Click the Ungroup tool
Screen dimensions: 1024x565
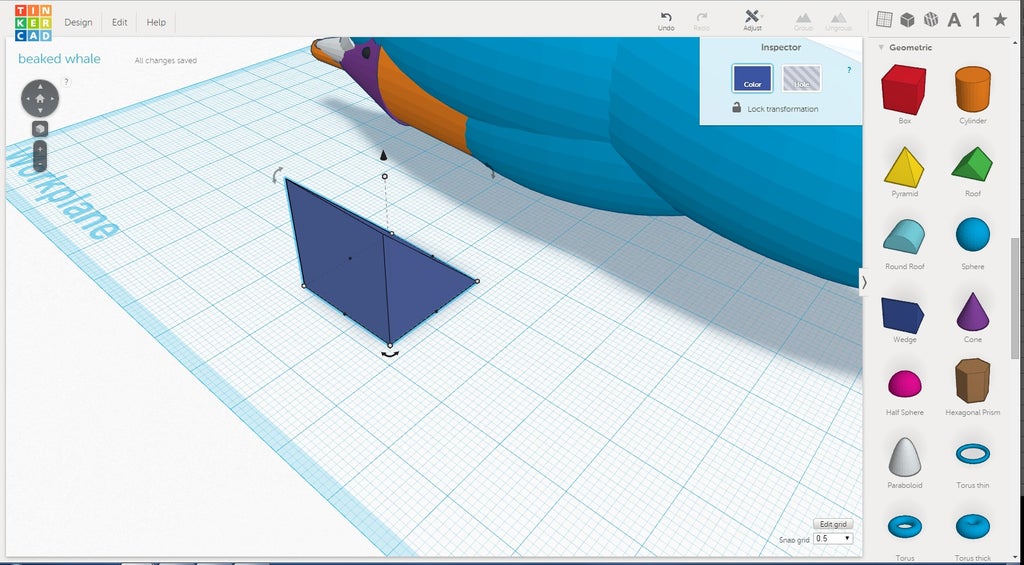click(x=839, y=21)
